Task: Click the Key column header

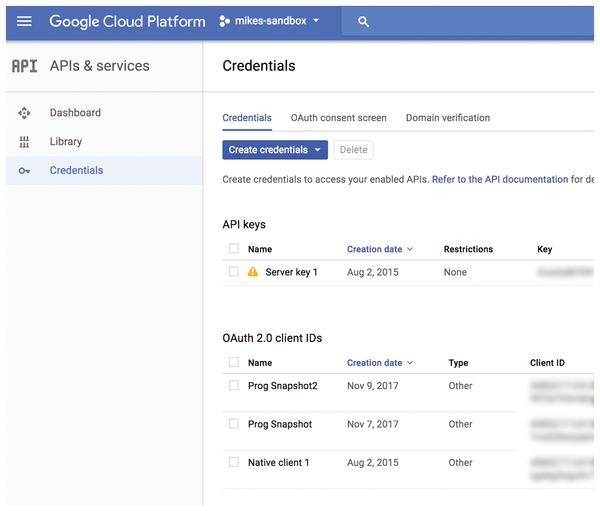Action: [x=545, y=250]
